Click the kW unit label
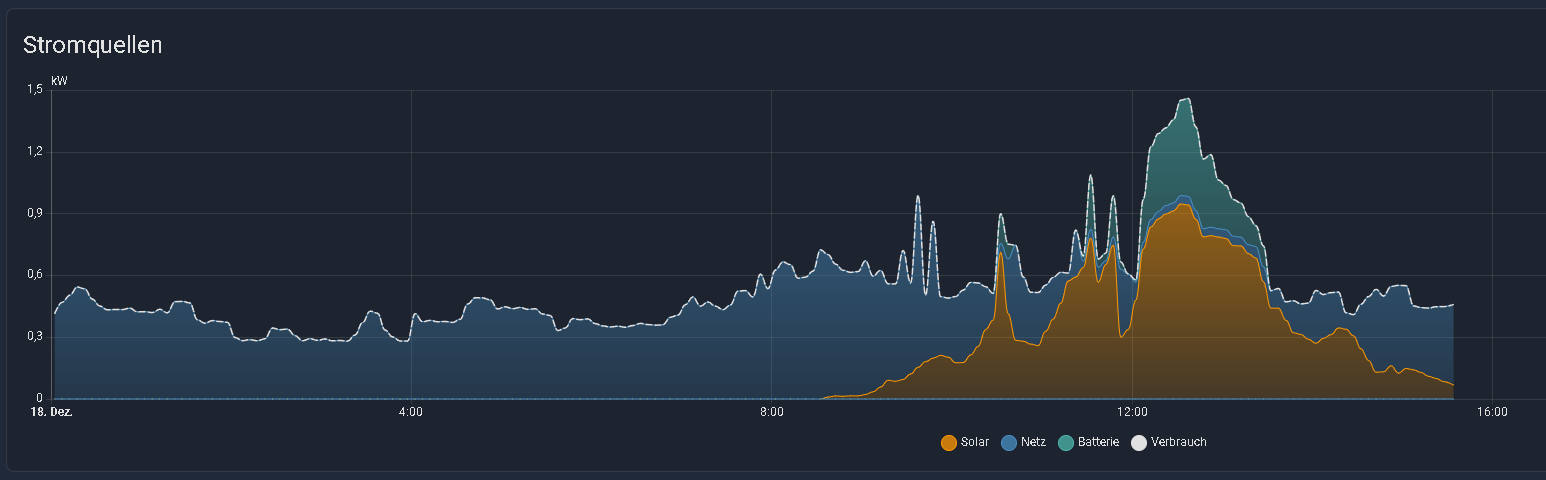Viewport: 1546px width, 480px height. (x=59, y=80)
